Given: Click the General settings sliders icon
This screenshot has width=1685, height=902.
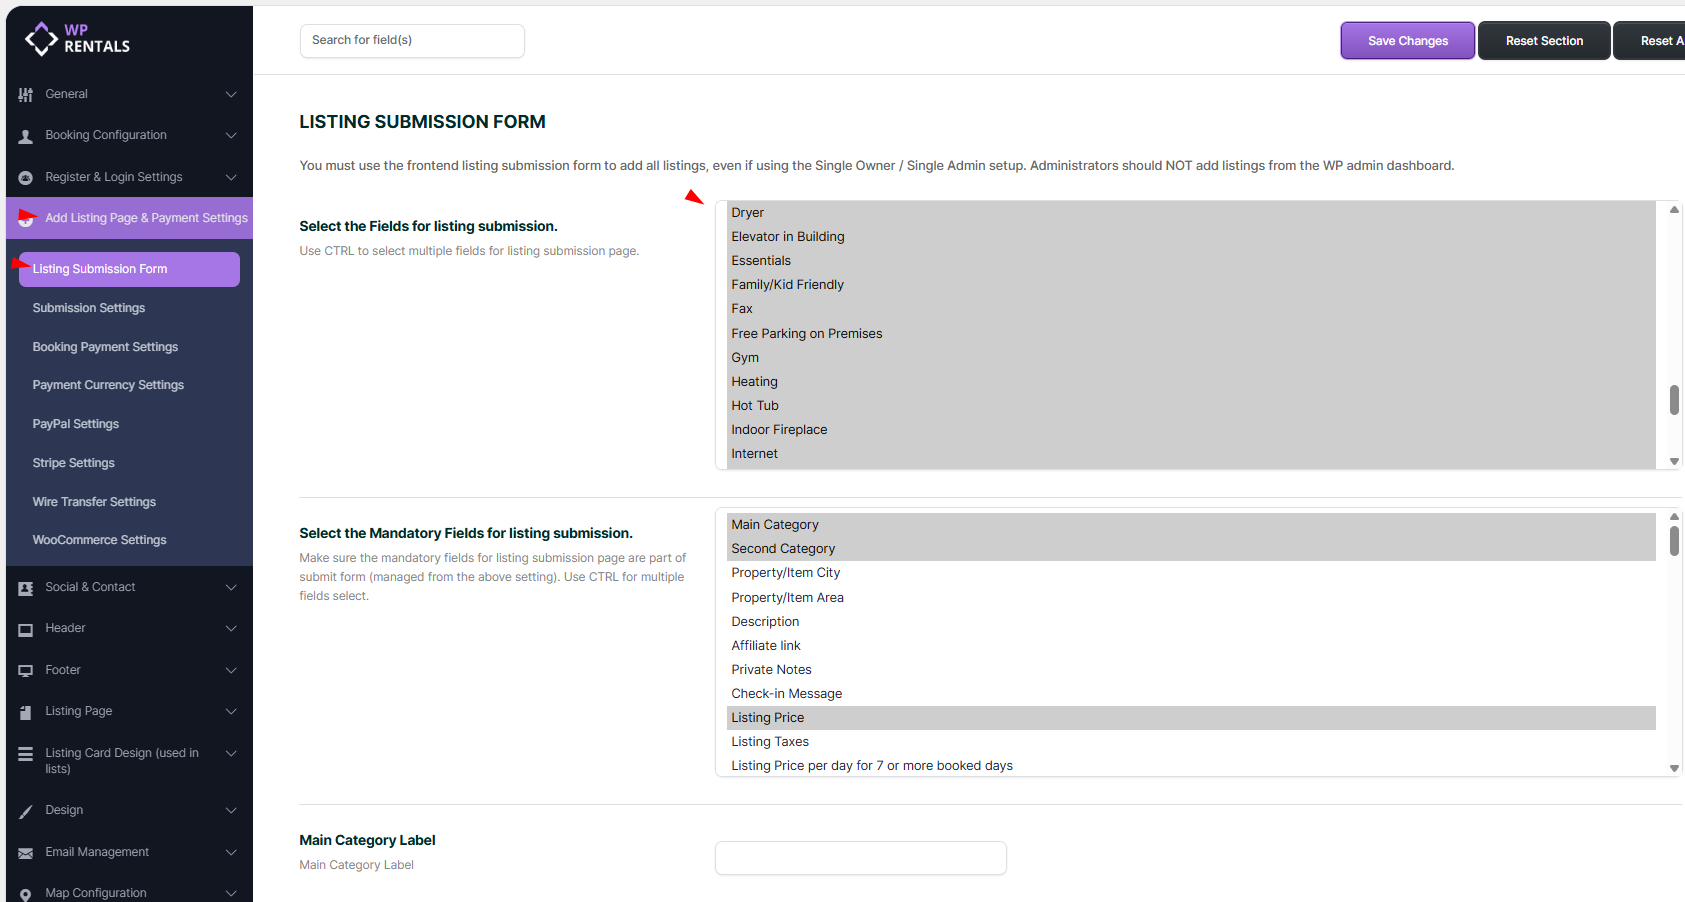Looking at the screenshot, I should [x=26, y=95].
